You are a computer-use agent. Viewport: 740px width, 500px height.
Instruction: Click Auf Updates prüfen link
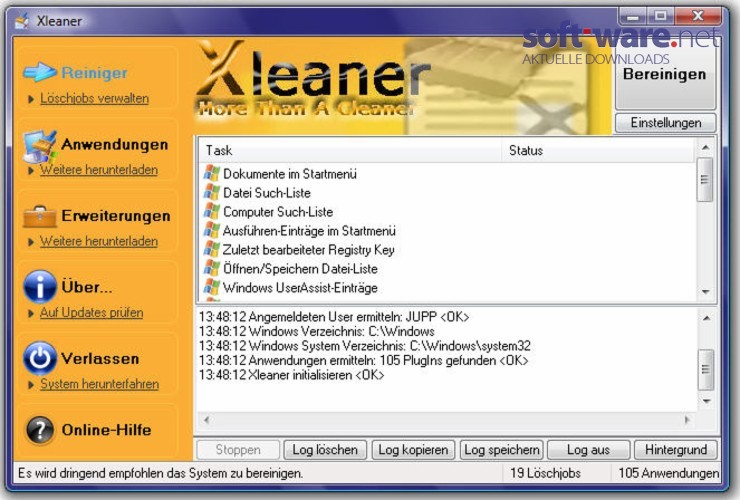coord(91,313)
